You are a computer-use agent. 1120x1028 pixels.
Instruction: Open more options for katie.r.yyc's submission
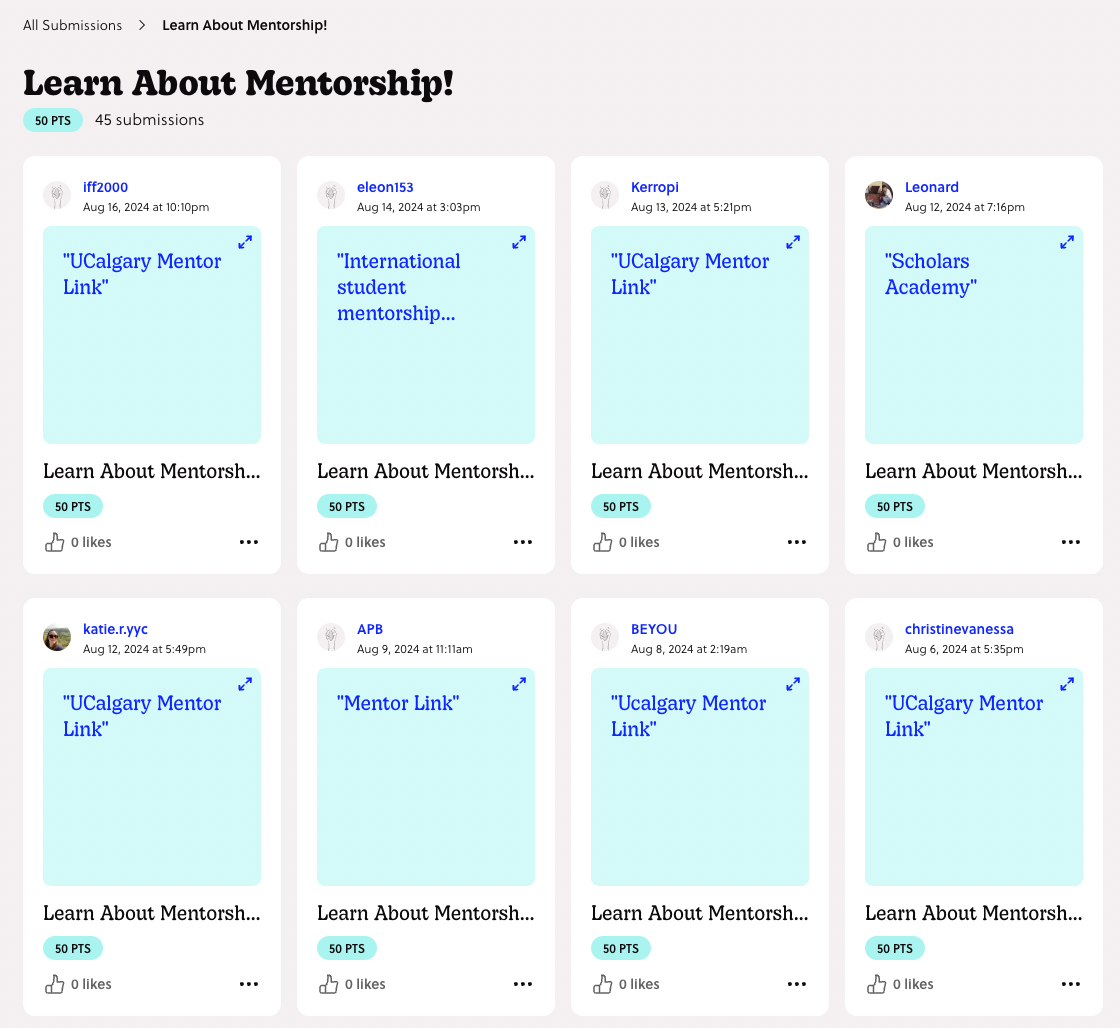pos(249,983)
